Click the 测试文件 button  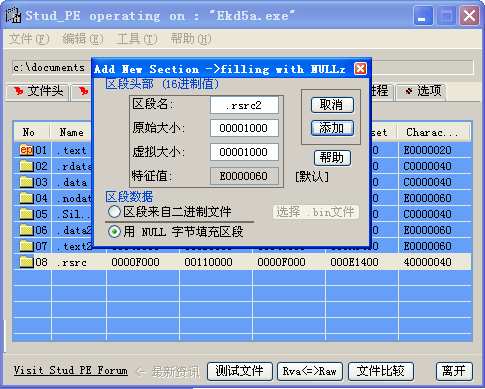pyautogui.click(x=239, y=371)
